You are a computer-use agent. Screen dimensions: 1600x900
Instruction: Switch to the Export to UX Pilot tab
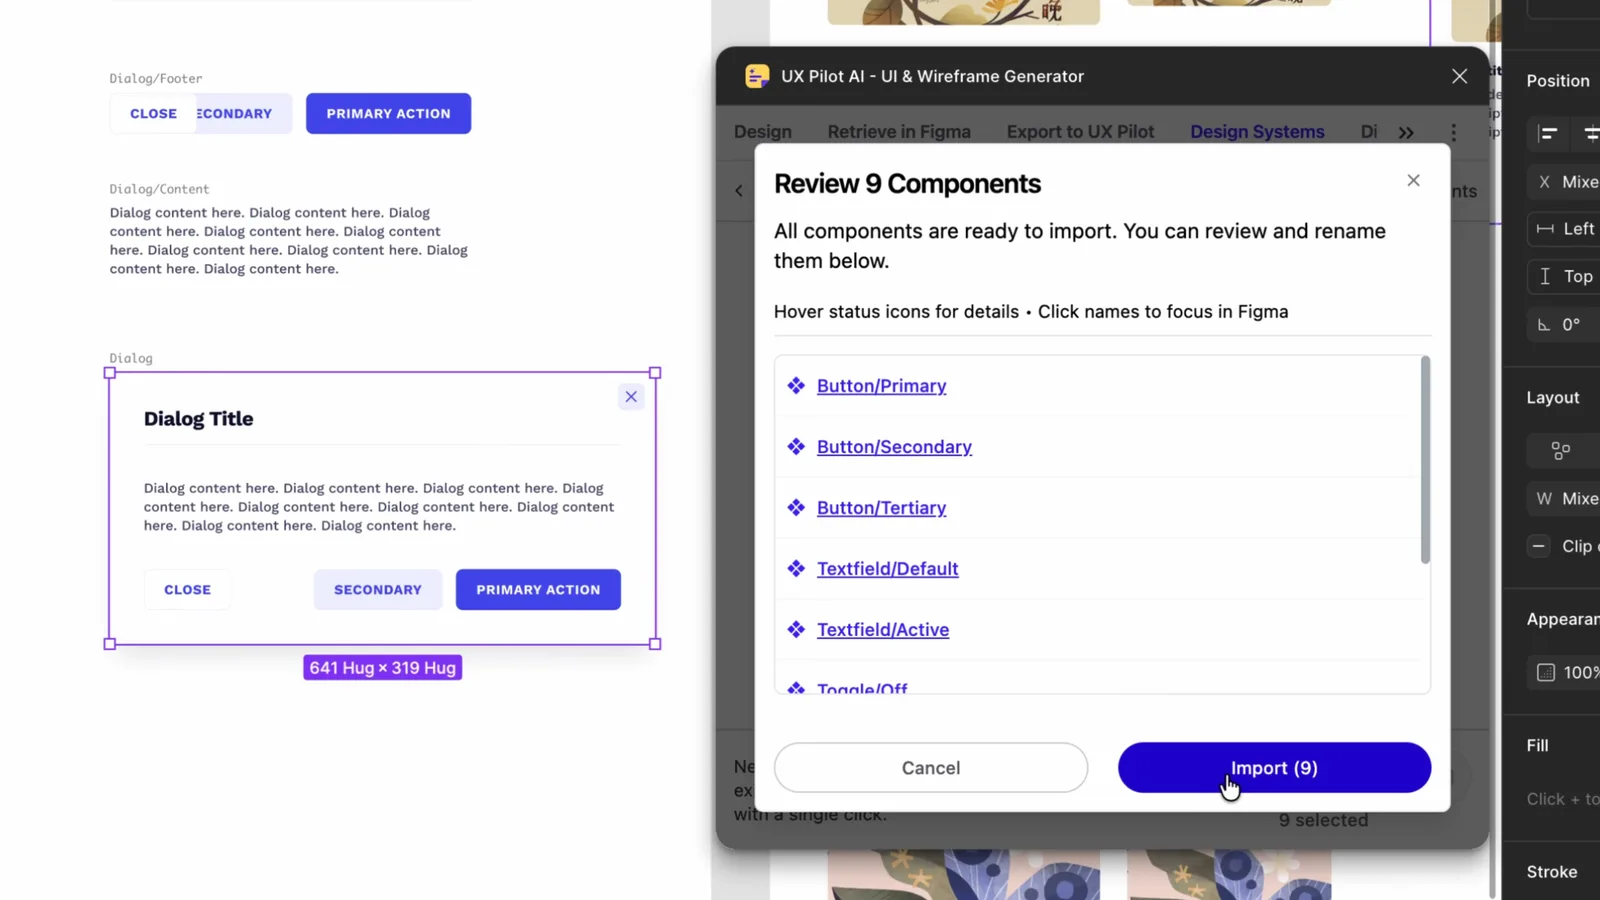click(x=1080, y=132)
